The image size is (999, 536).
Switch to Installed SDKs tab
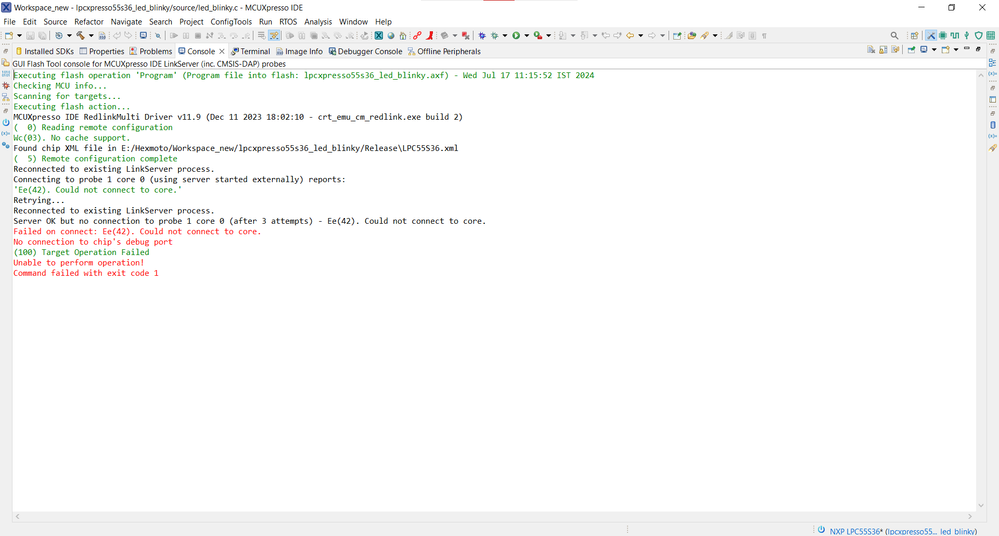click(44, 51)
